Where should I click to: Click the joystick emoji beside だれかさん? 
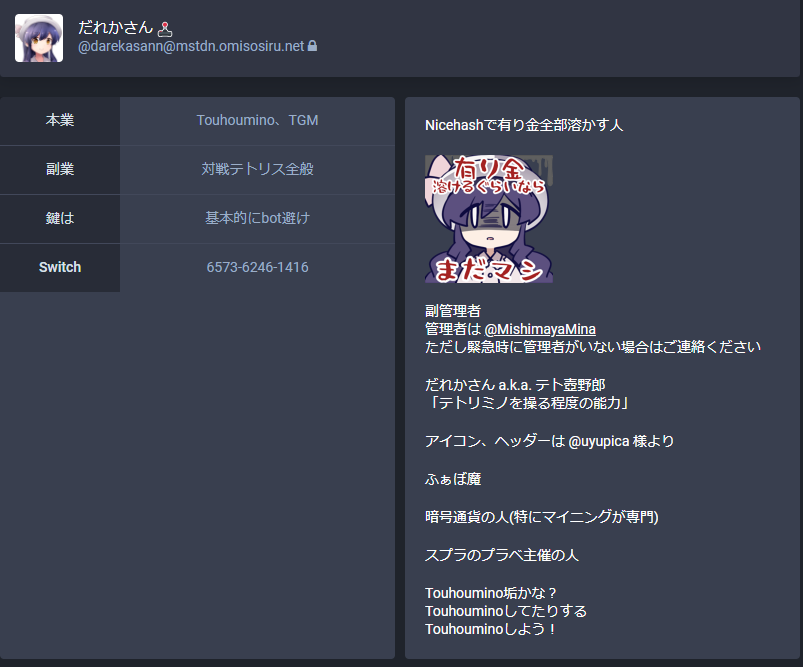coord(165,29)
